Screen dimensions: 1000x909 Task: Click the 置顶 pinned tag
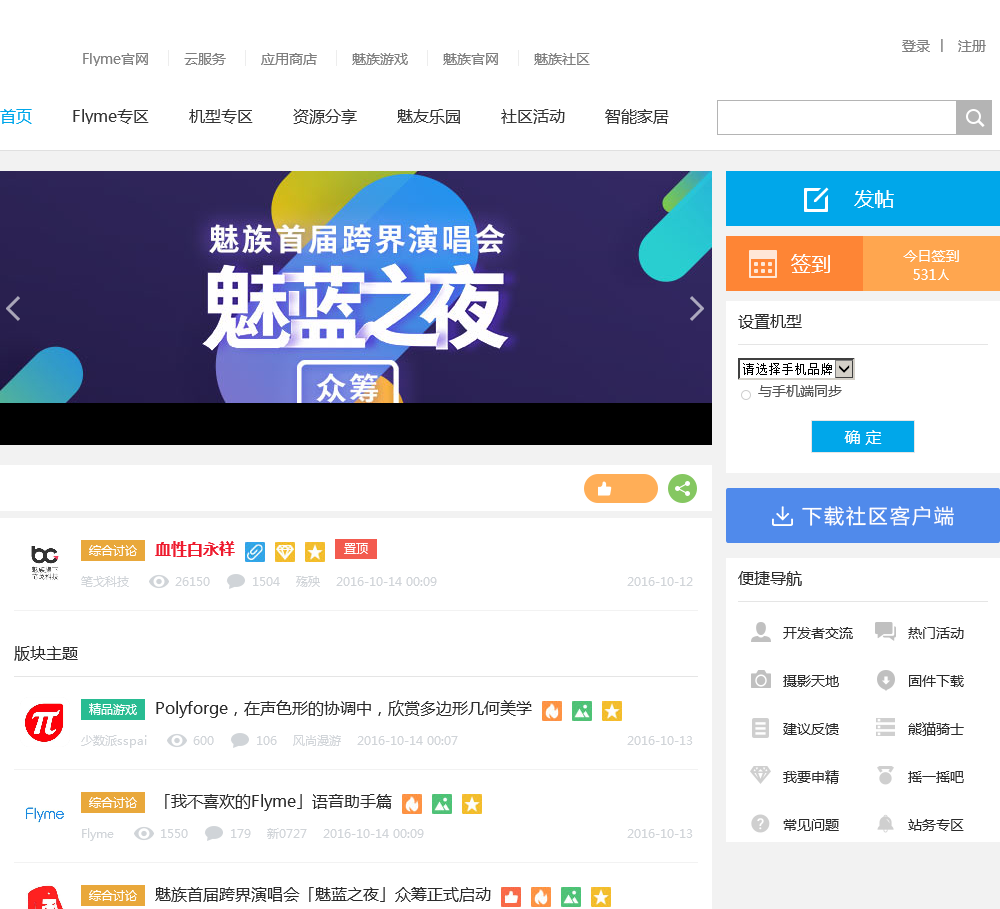(x=356, y=549)
